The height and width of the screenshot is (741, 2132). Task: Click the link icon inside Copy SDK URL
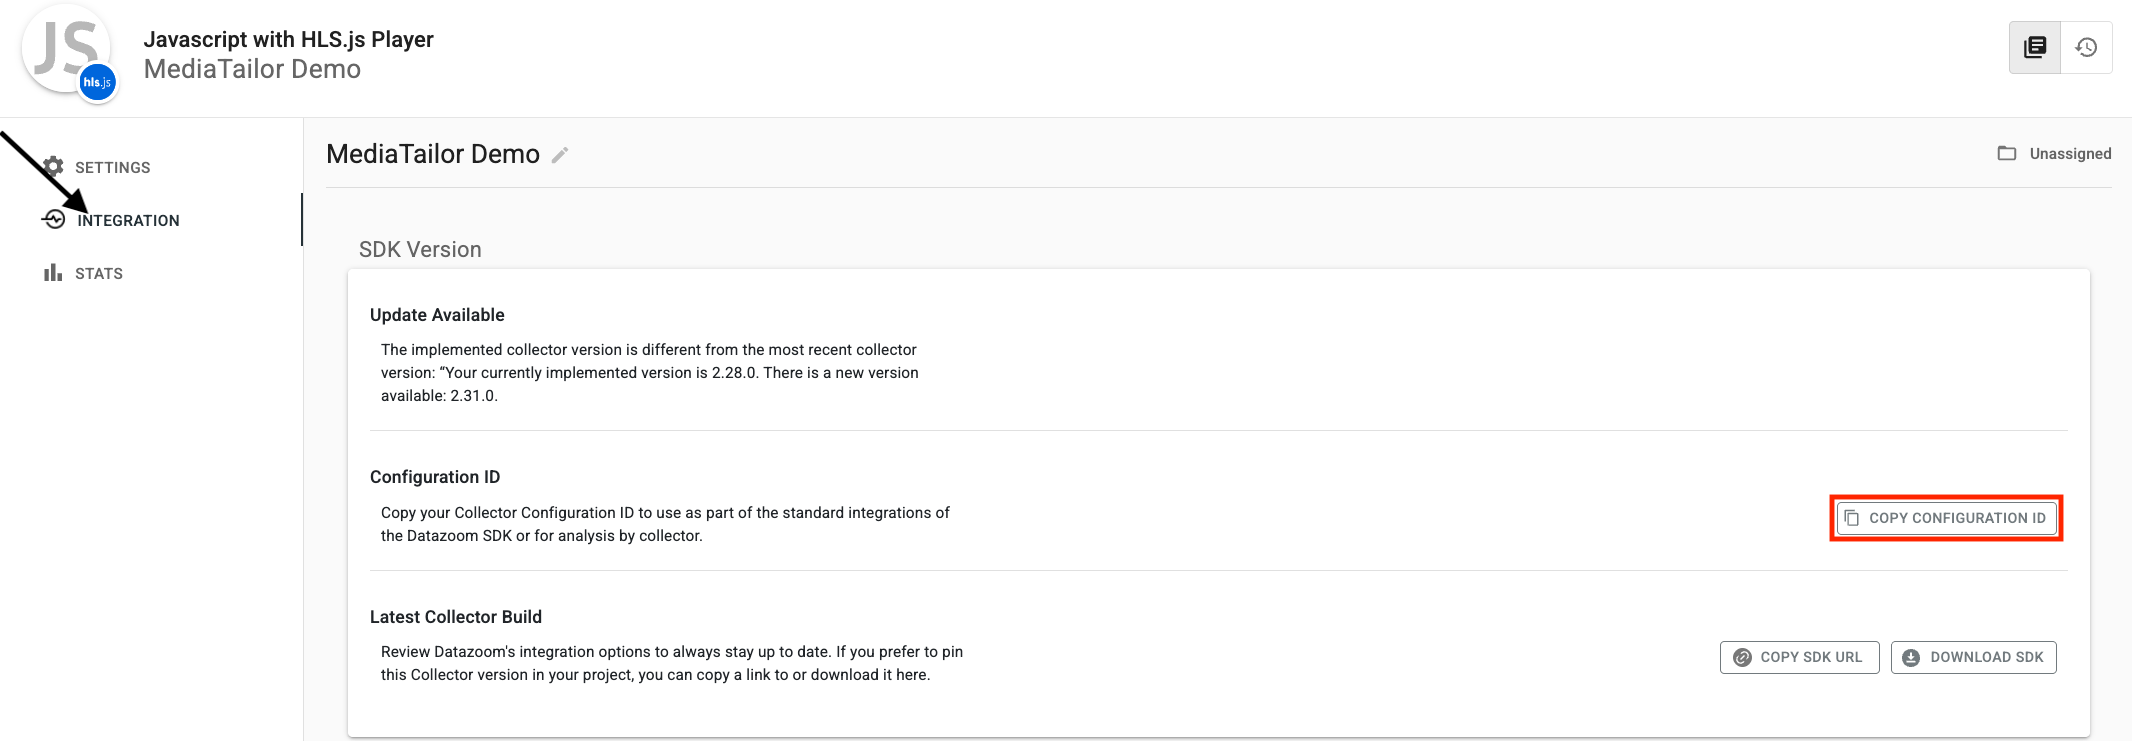click(x=1742, y=657)
